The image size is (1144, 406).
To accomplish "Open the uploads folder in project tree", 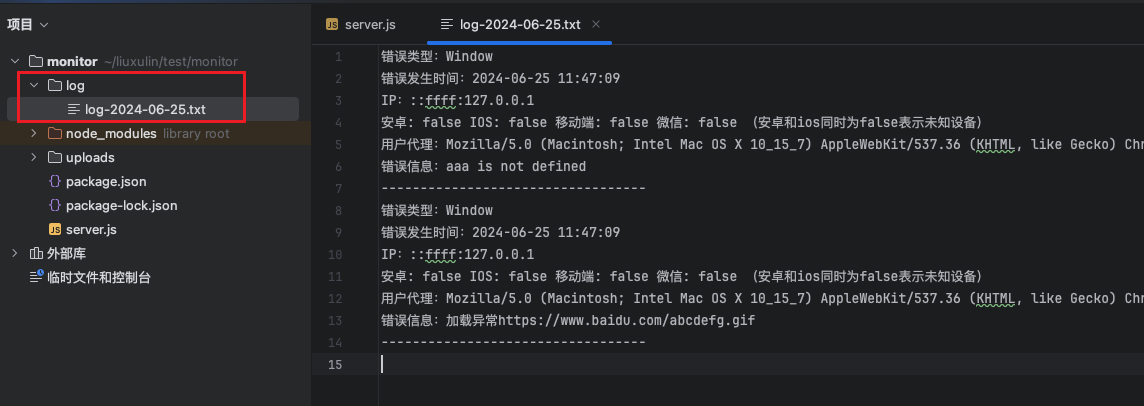I will [90, 158].
